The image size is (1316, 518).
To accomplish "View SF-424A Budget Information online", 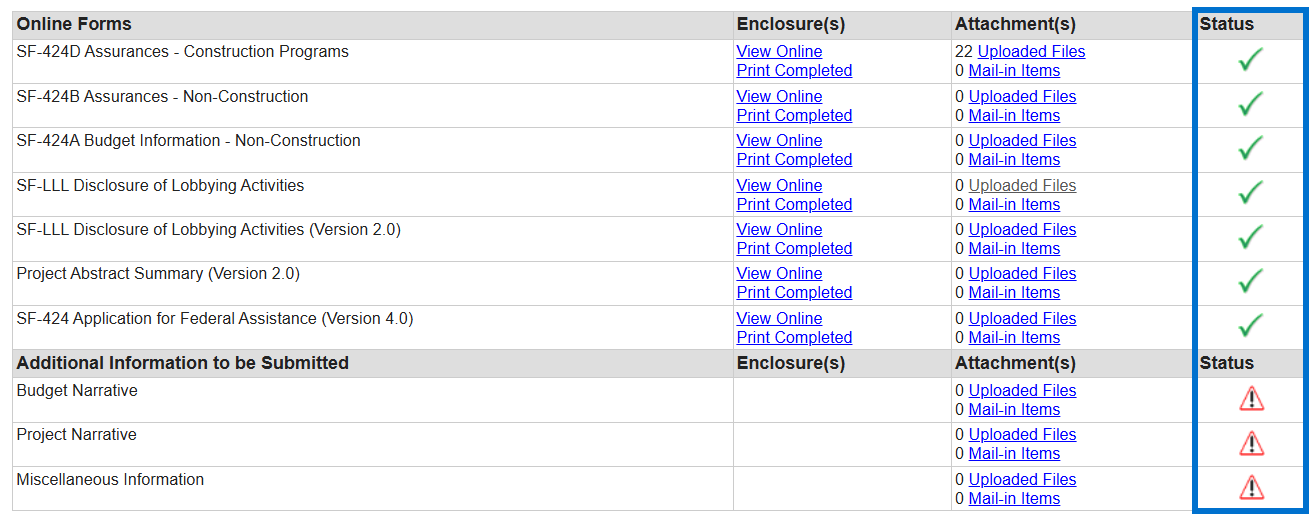I will coord(779,141).
